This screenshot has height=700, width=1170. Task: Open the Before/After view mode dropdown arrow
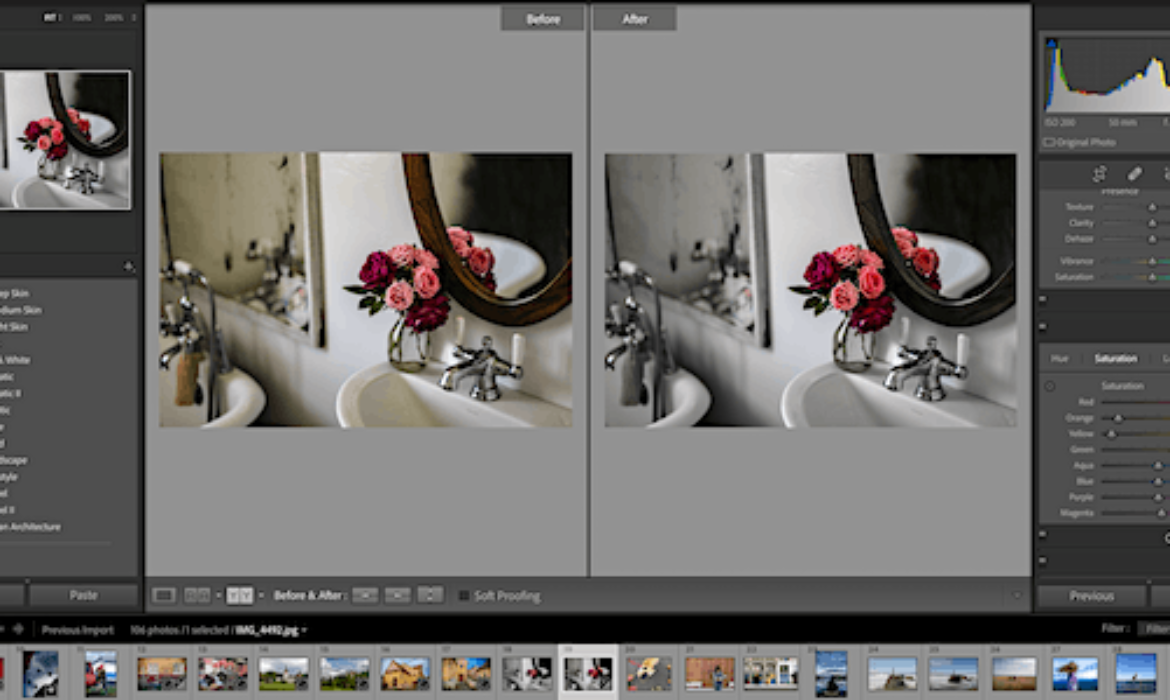pyautogui.click(x=261, y=596)
